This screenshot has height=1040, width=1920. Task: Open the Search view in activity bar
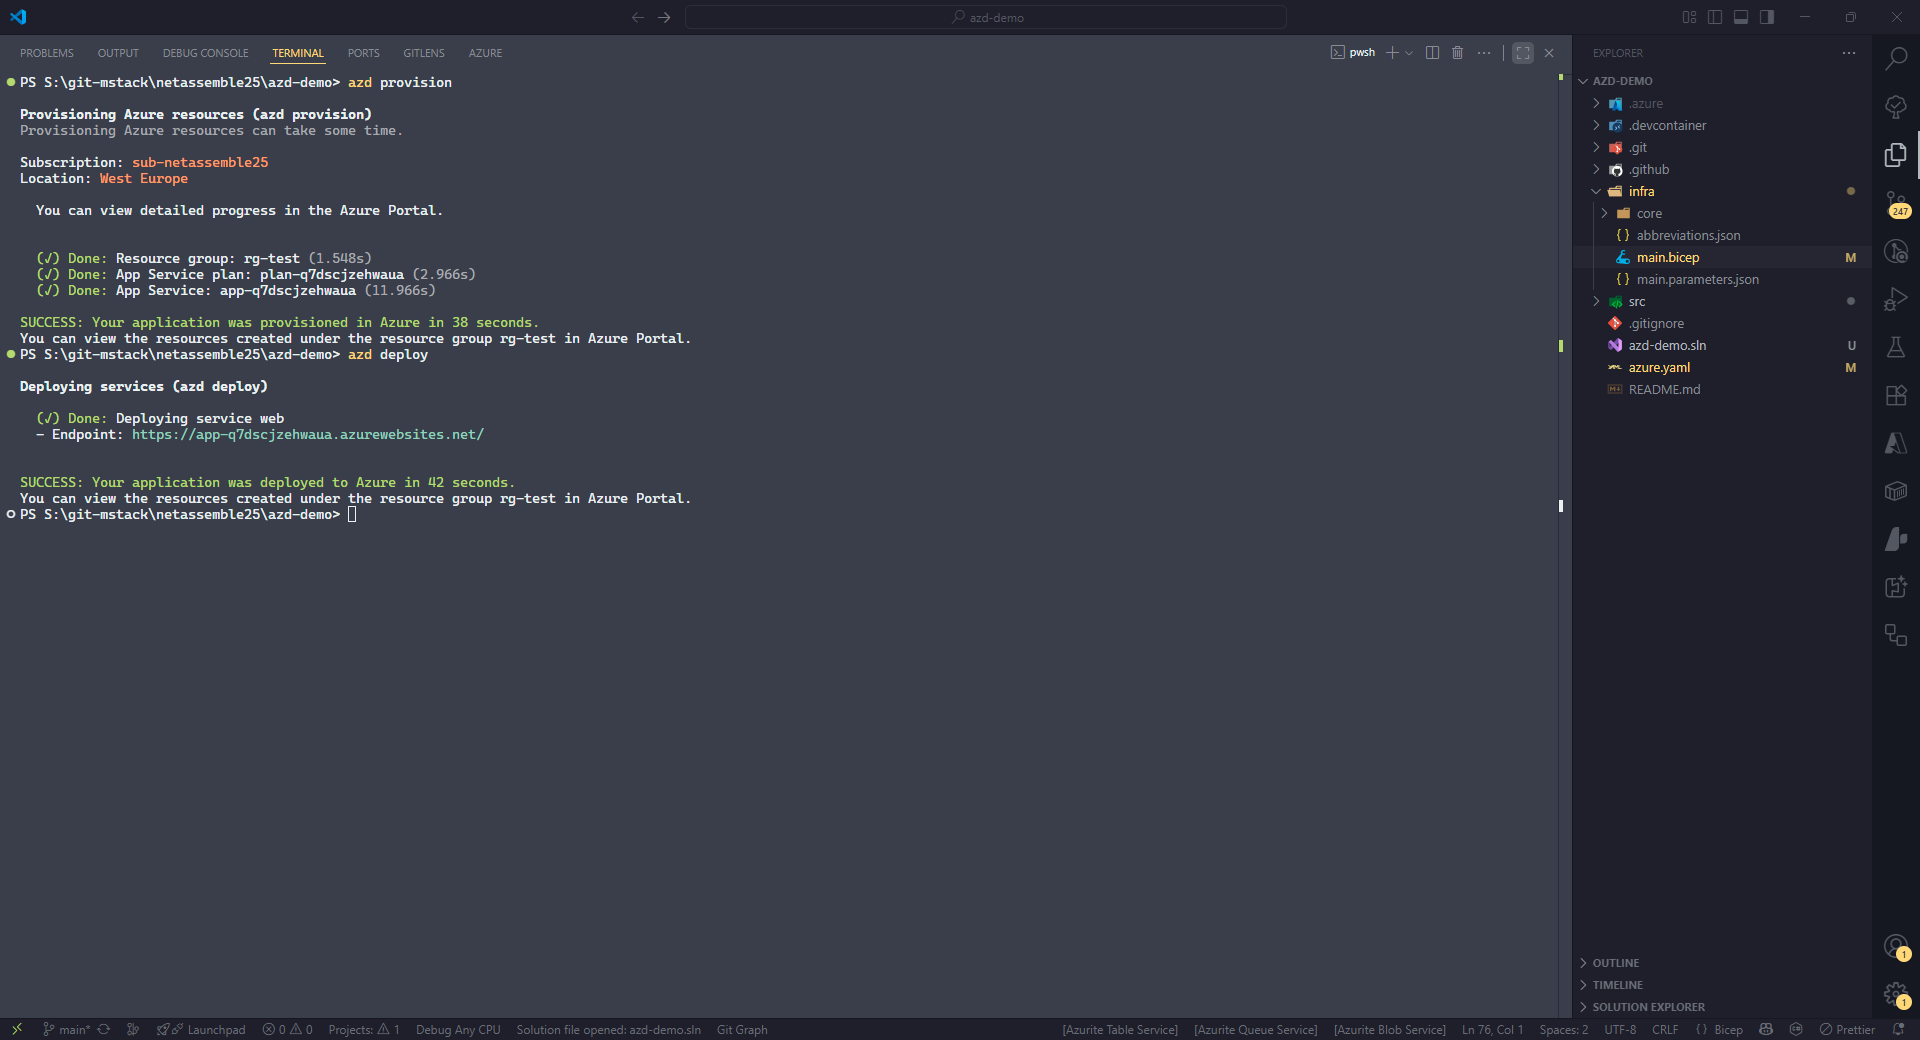pos(1895,59)
